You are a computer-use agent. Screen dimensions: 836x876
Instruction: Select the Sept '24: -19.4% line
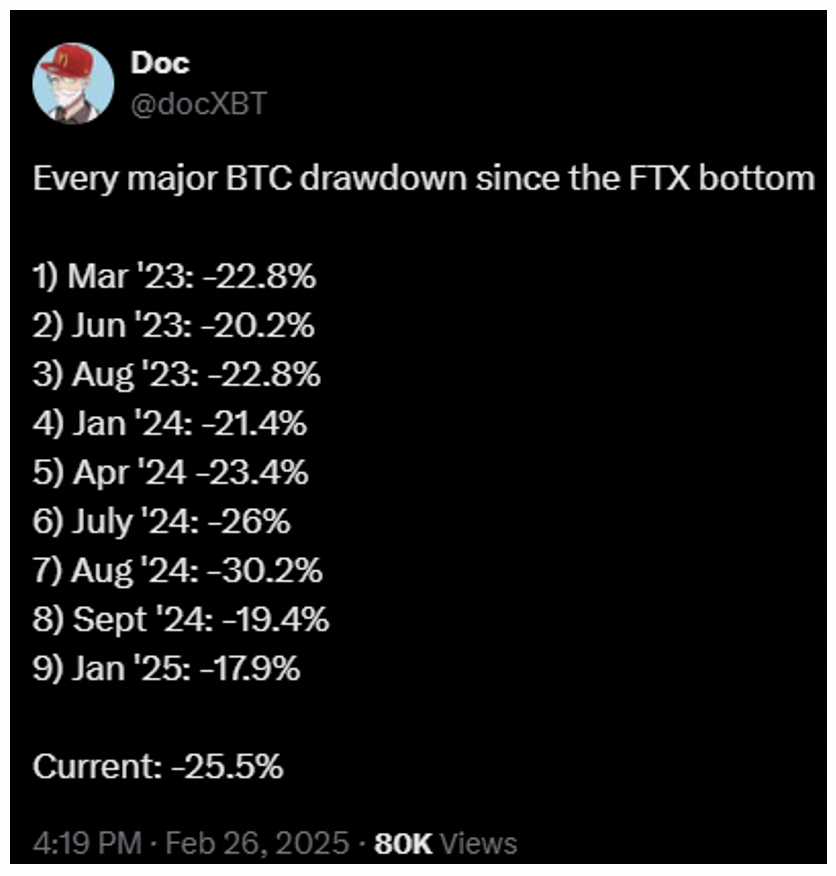coord(181,620)
